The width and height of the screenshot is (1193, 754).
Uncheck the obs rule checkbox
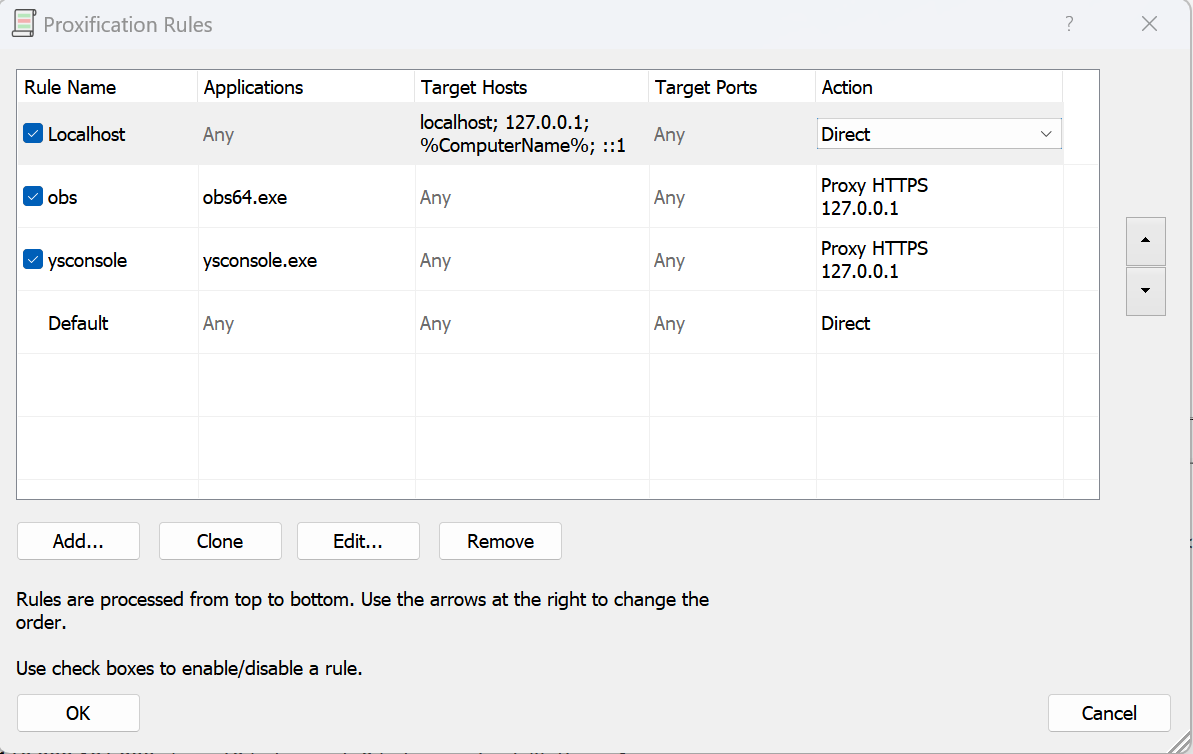[x=33, y=197]
